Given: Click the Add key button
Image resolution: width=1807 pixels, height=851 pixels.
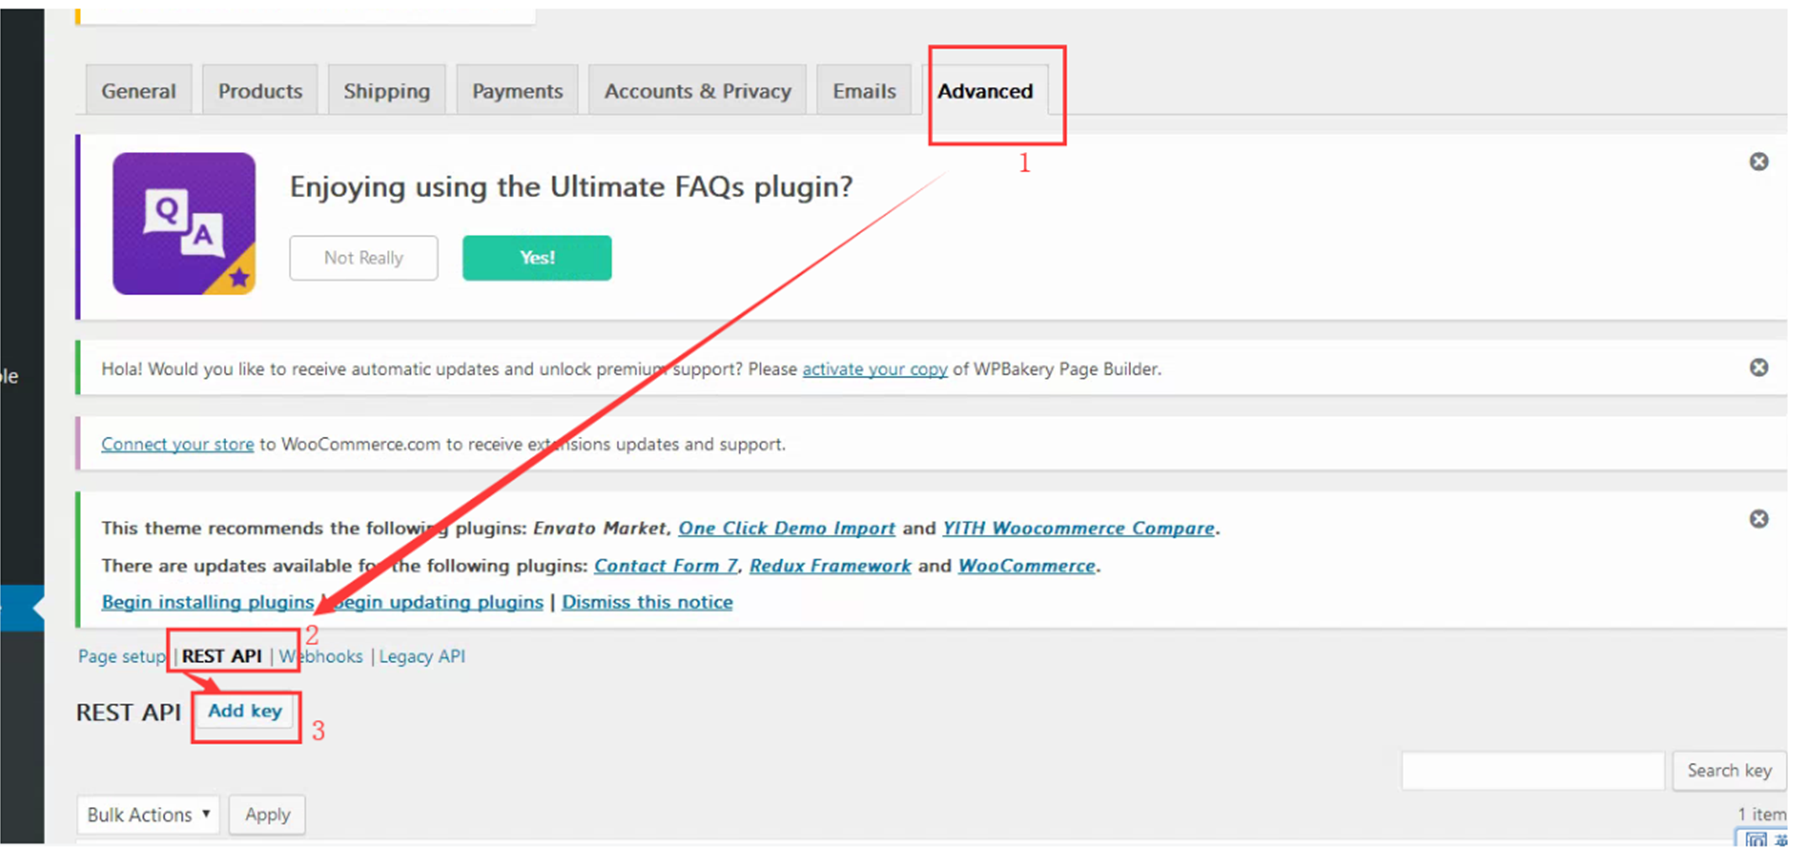Looking at the screenshot, I should [x=245, y=711].
